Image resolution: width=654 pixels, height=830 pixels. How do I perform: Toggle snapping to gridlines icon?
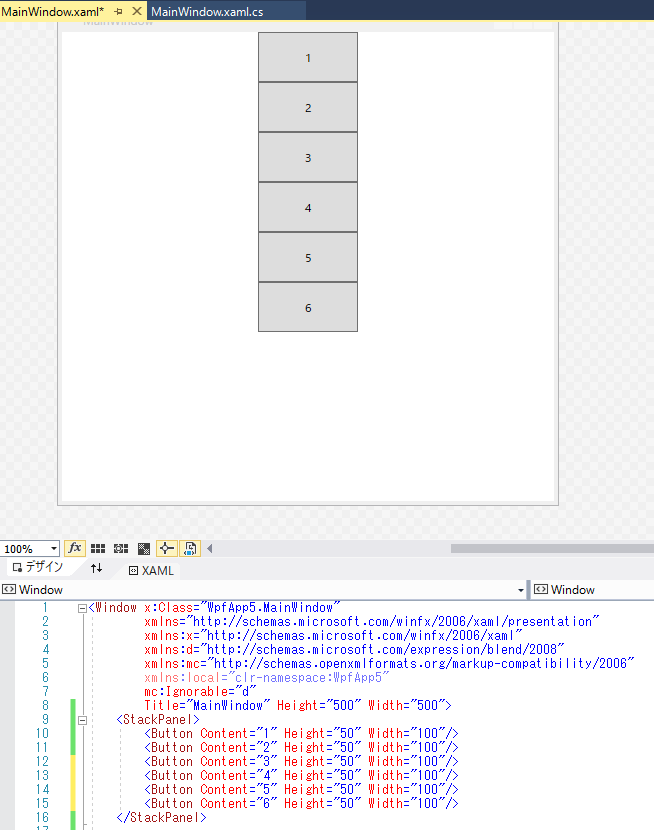(121, 549)
